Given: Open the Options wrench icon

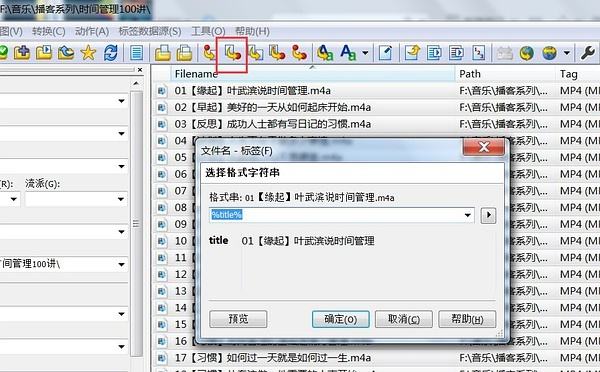Looking at the screenshot, I should coord(587,53).
